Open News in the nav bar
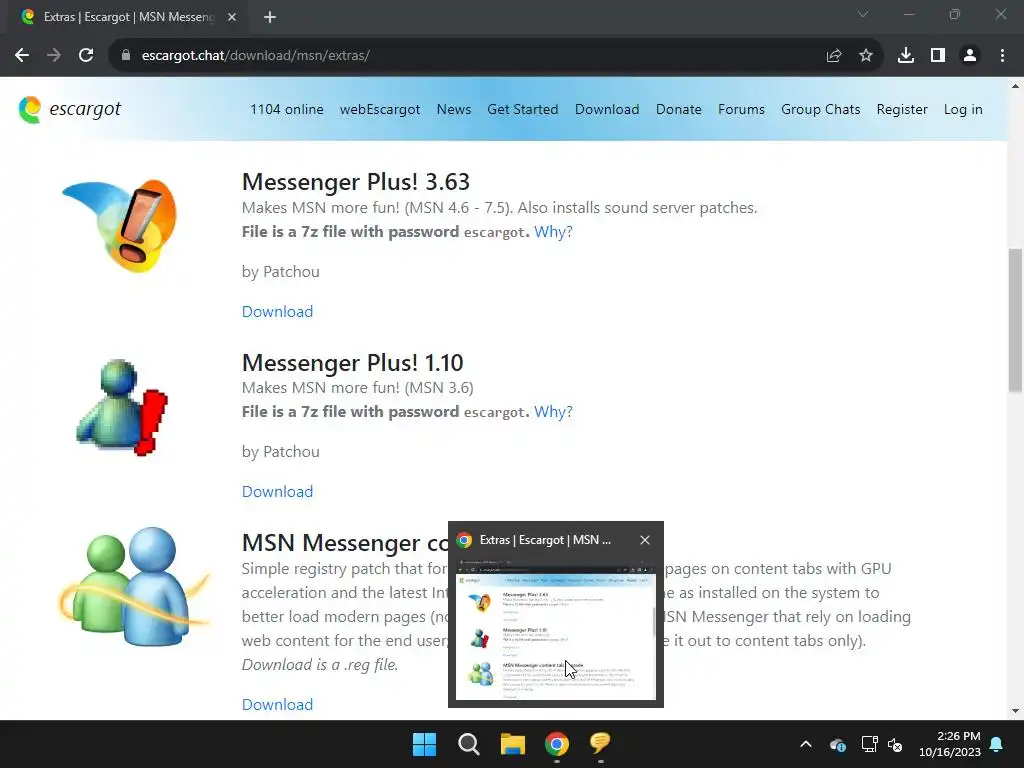The image size is (1024, 768). (454, 109)
